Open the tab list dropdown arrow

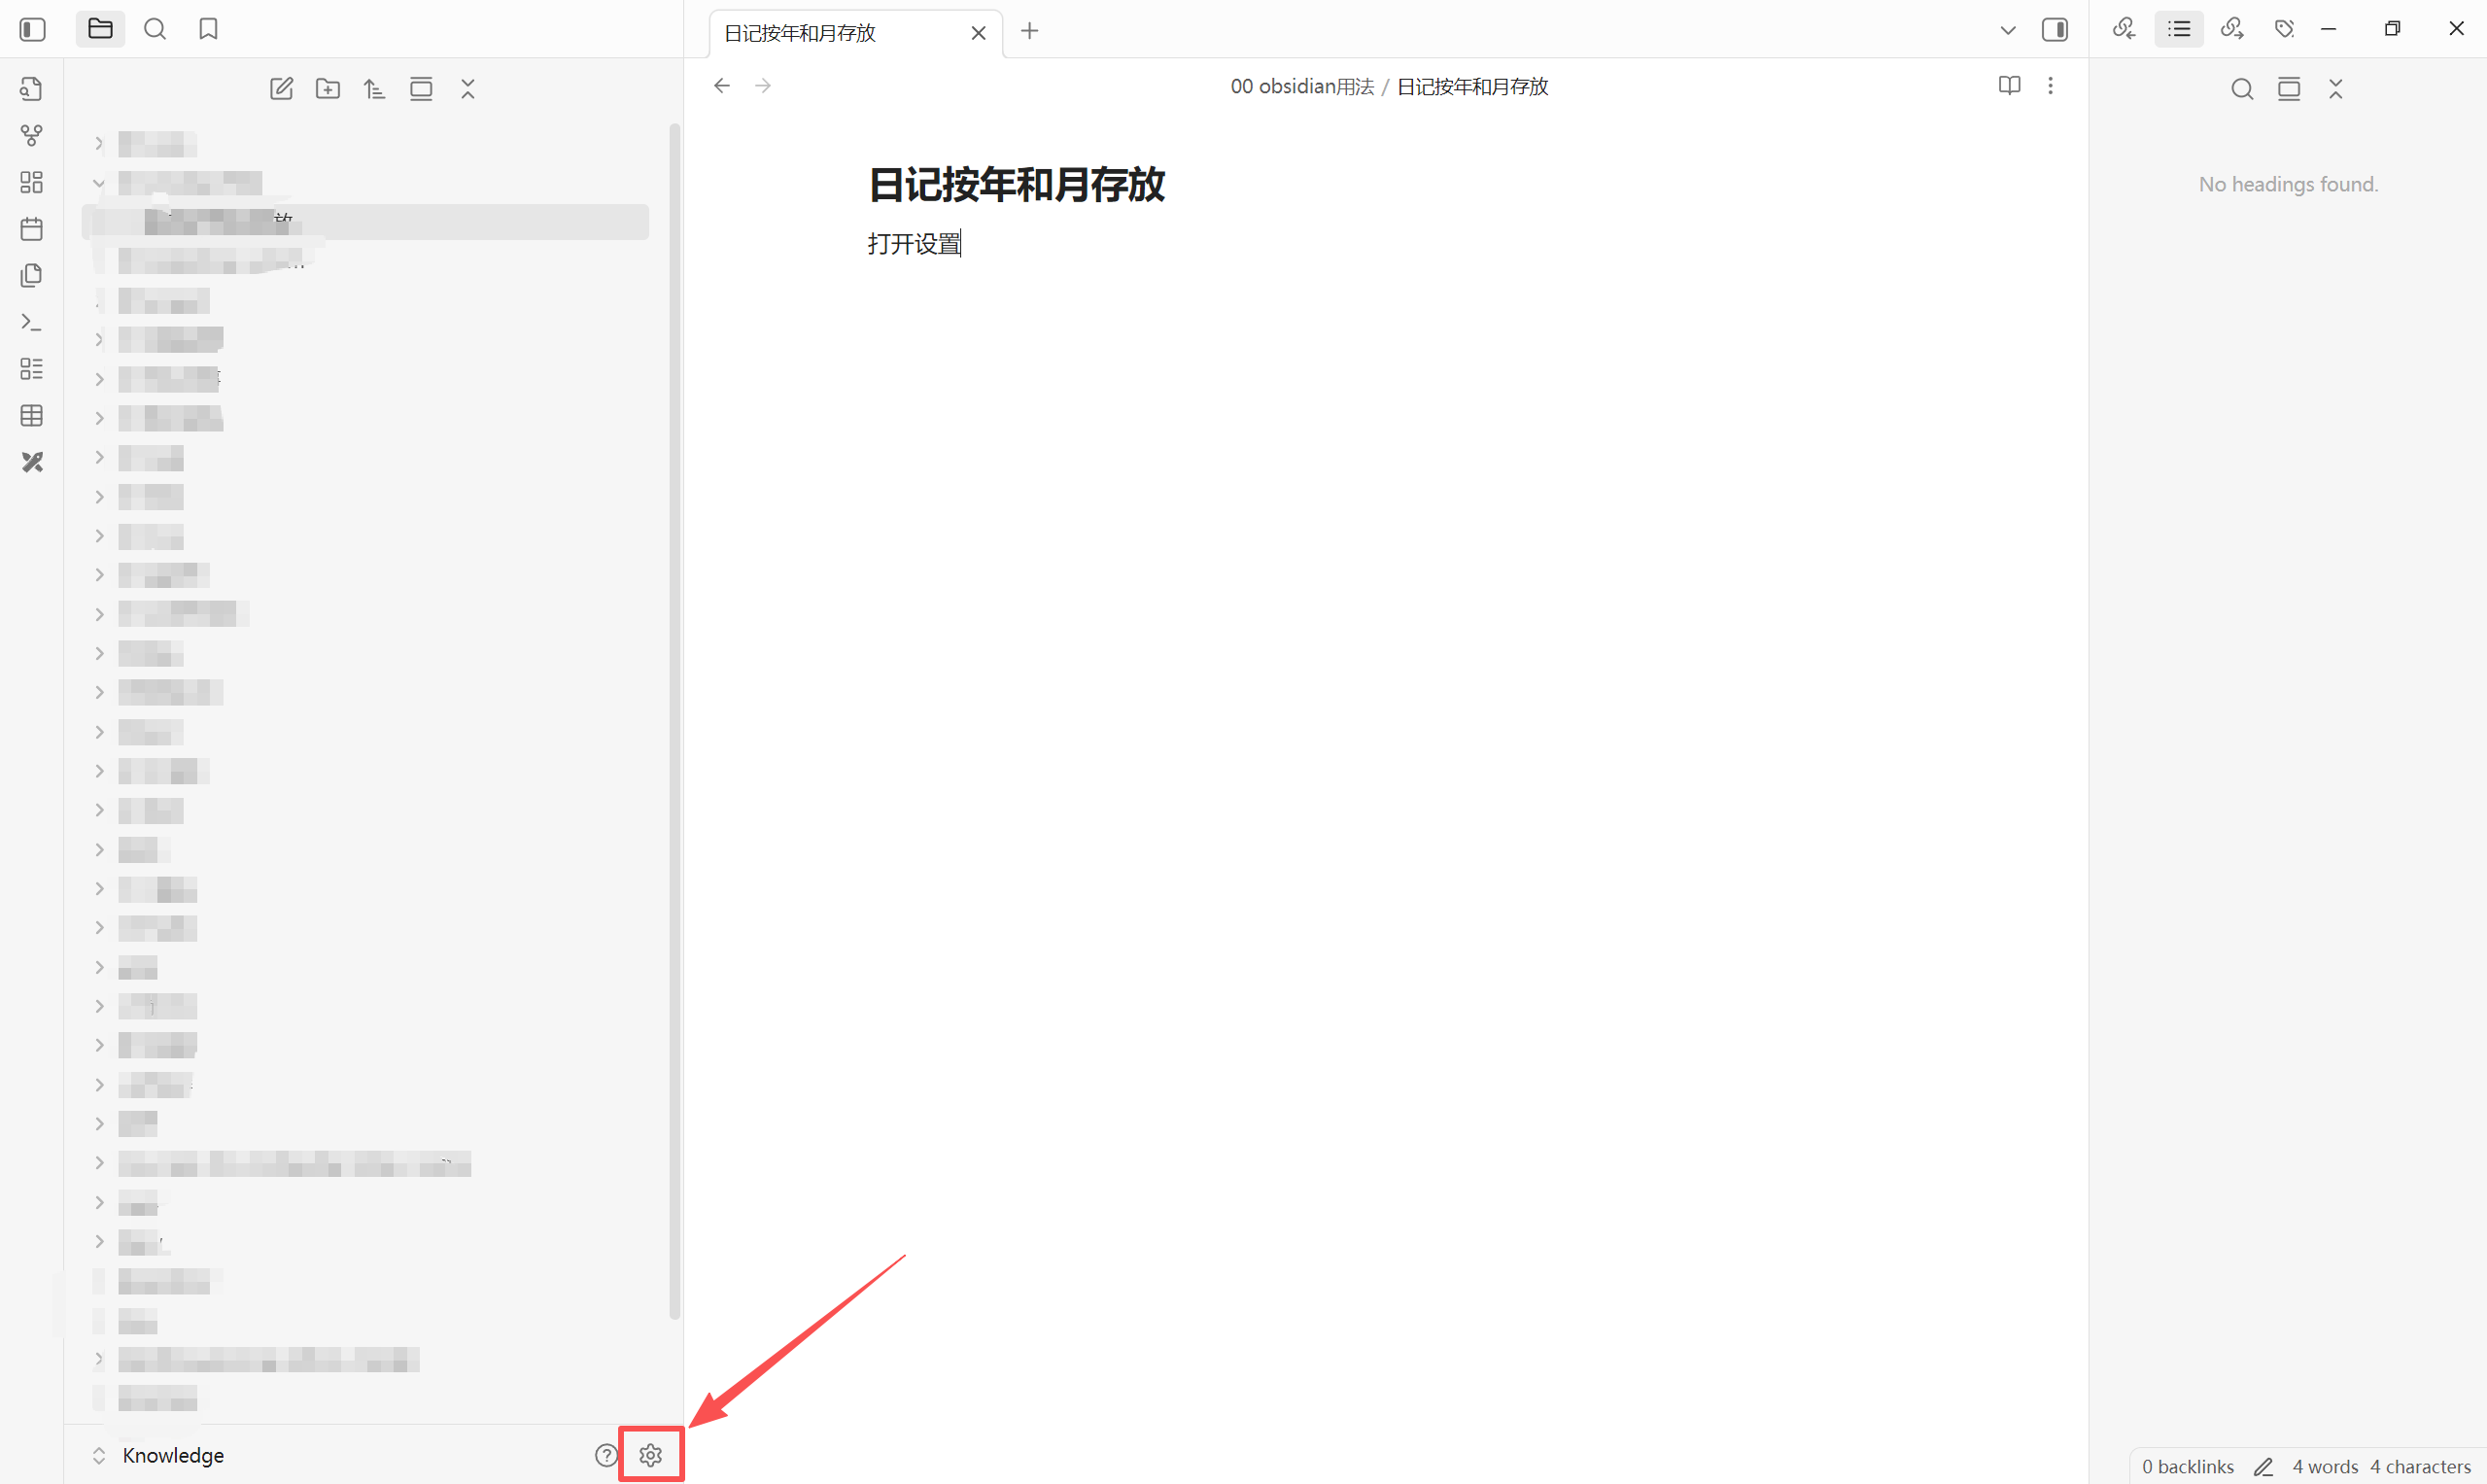click(2007, 30)
